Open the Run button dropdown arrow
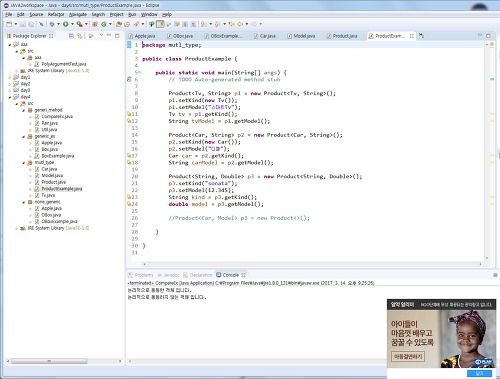This screenshot has height=379, width=500. click(x=72, y=24)
